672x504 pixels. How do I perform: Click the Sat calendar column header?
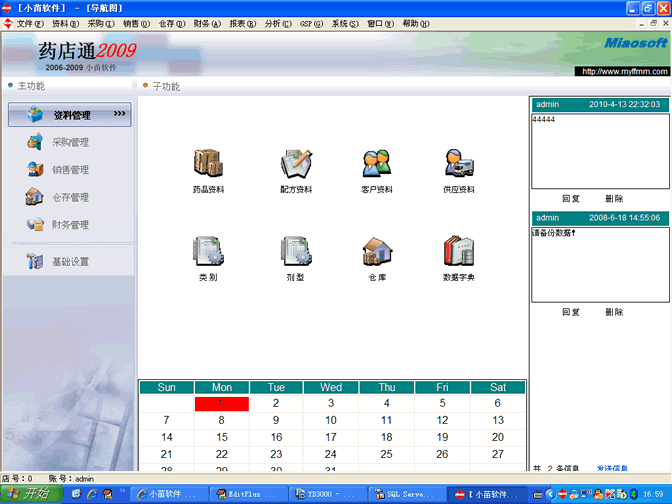498,387
